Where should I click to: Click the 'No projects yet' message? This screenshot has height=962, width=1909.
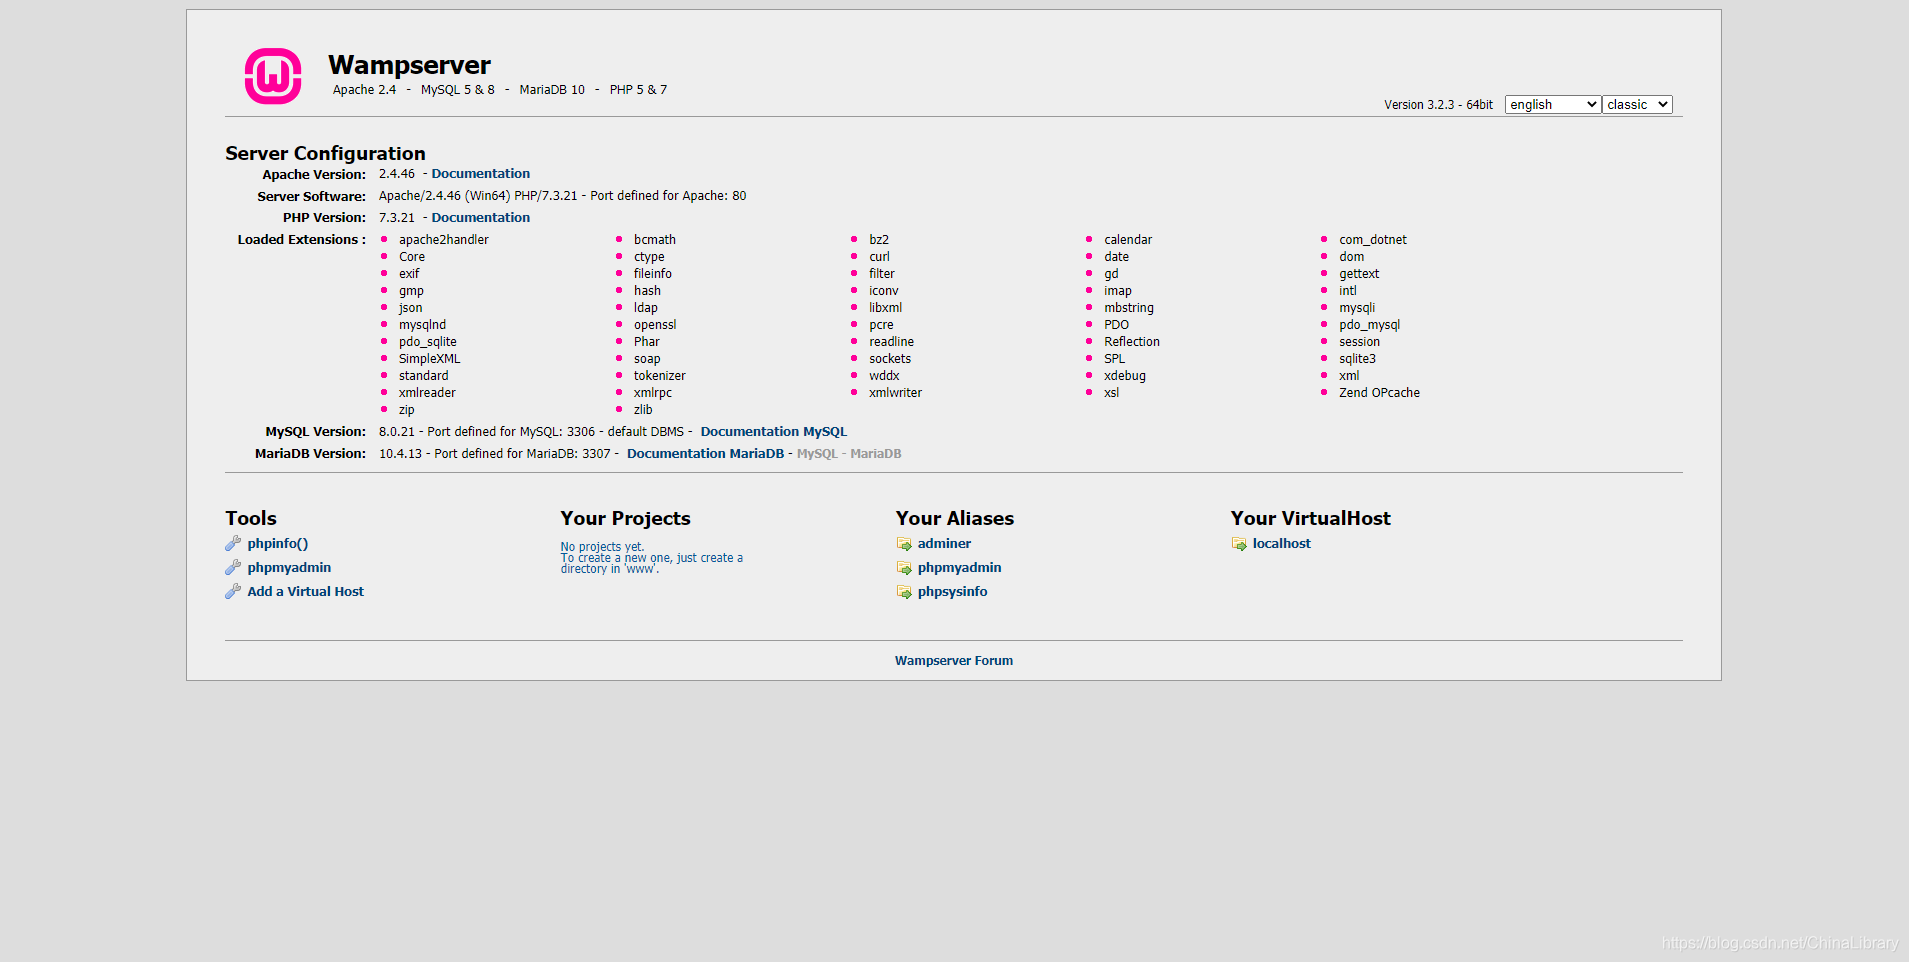pyautogui.click(x=602, y=547)
